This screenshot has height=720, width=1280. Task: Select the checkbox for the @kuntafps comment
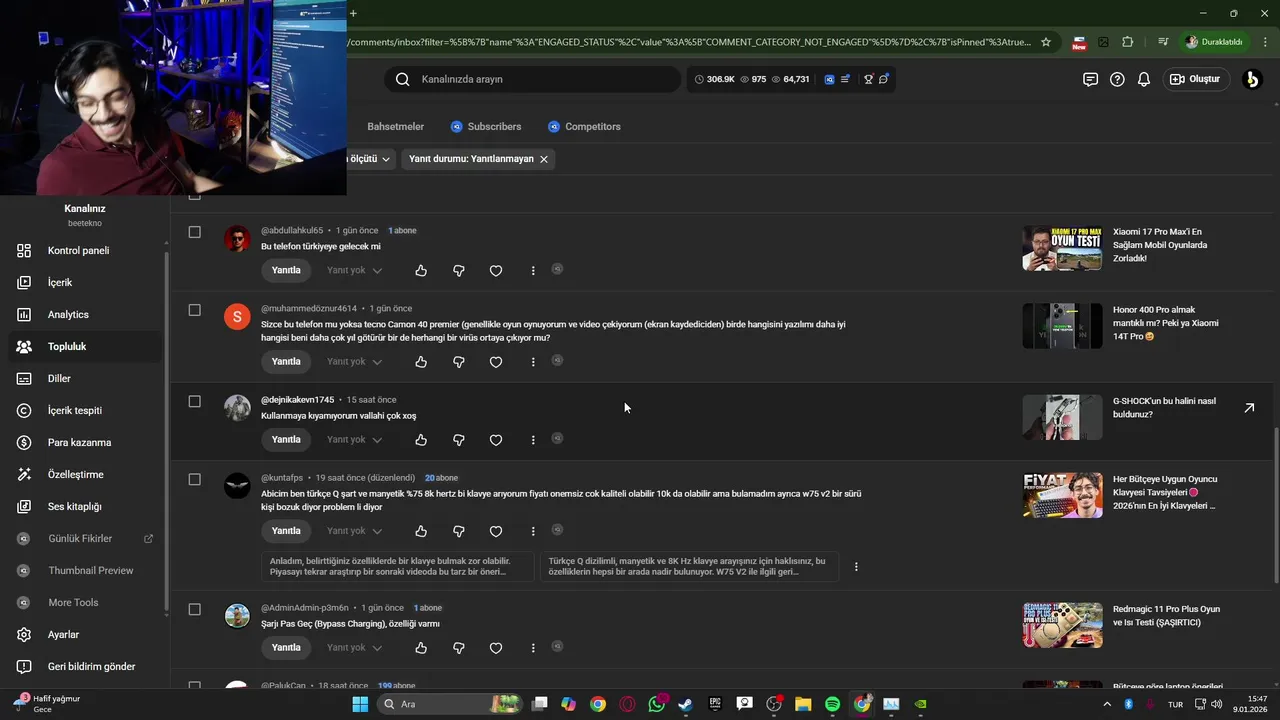click(x=195, y=479)
